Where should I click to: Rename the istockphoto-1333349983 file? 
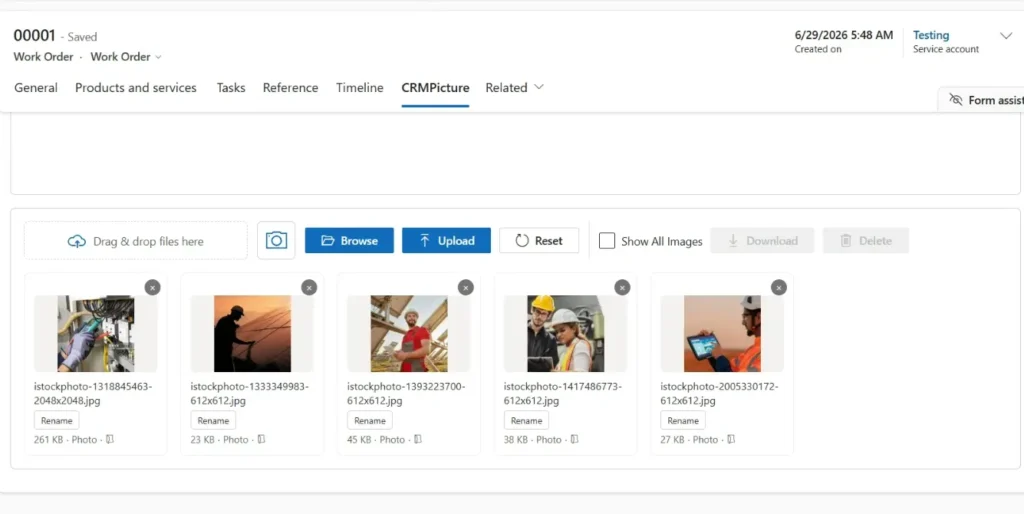pyautogui.click(x=213, y=421)
